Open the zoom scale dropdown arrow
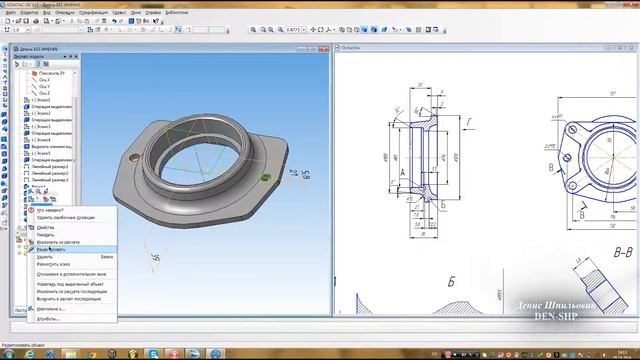Screen dimensions: 640x360 click(x=304, y=30)
